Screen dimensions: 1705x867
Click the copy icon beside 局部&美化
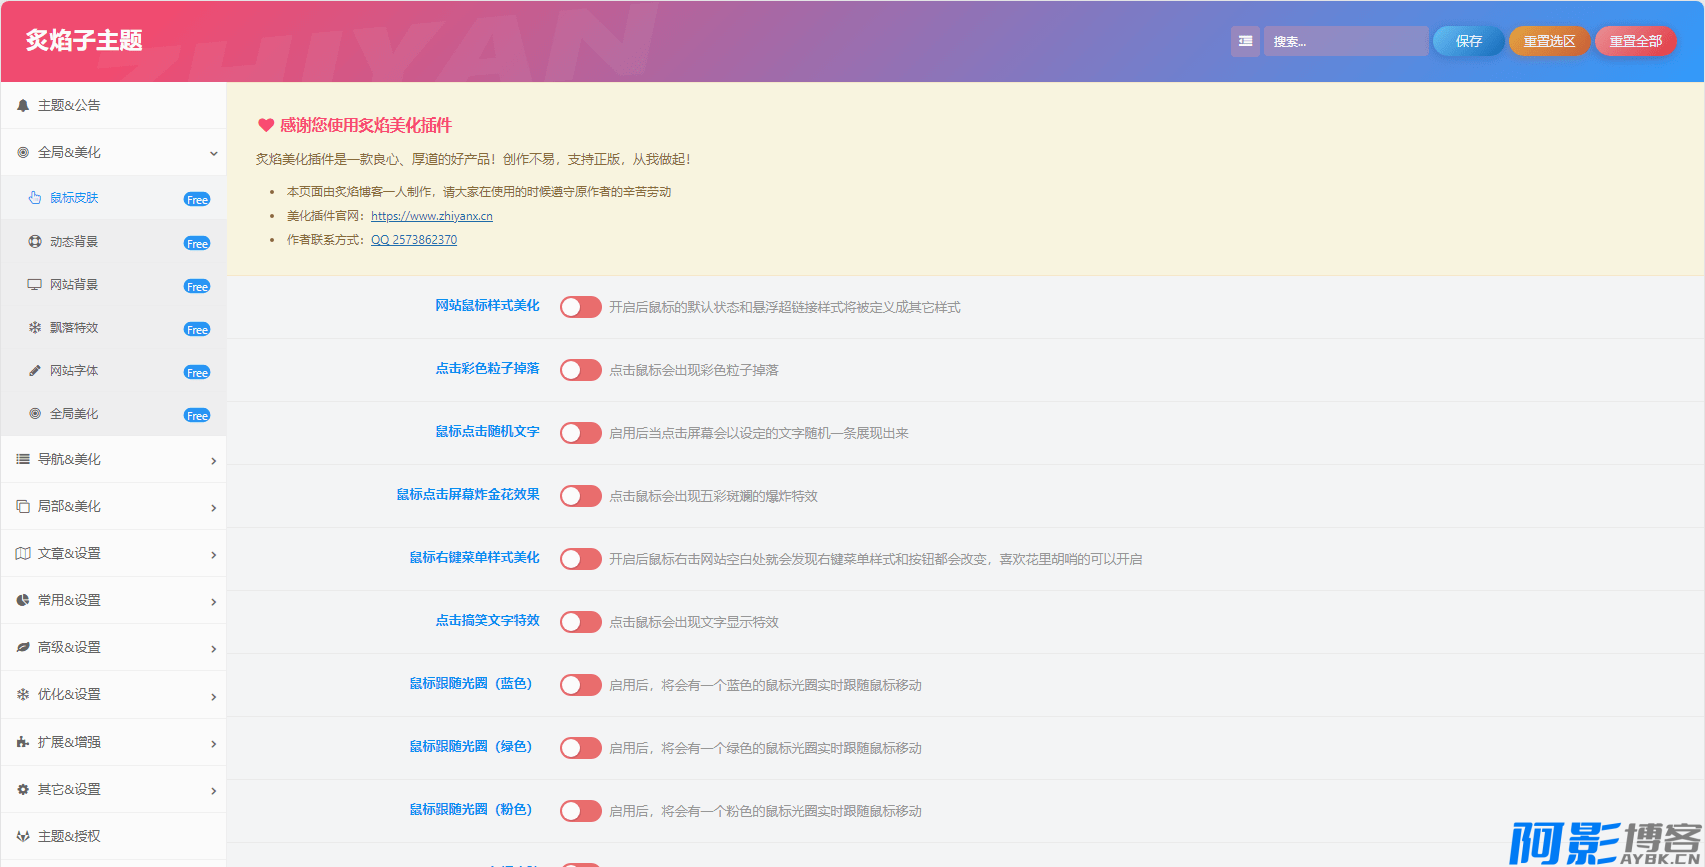tap(23, 506)
